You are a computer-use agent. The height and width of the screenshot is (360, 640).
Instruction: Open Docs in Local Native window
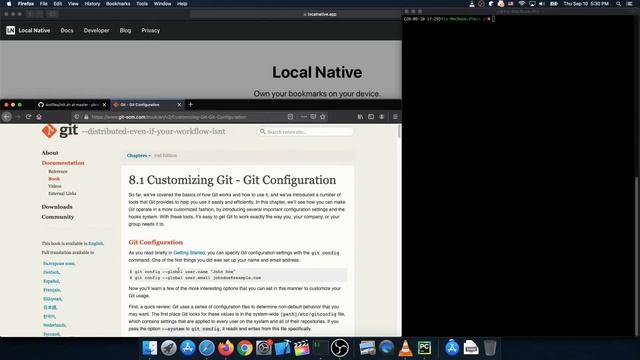coord(67,30)
